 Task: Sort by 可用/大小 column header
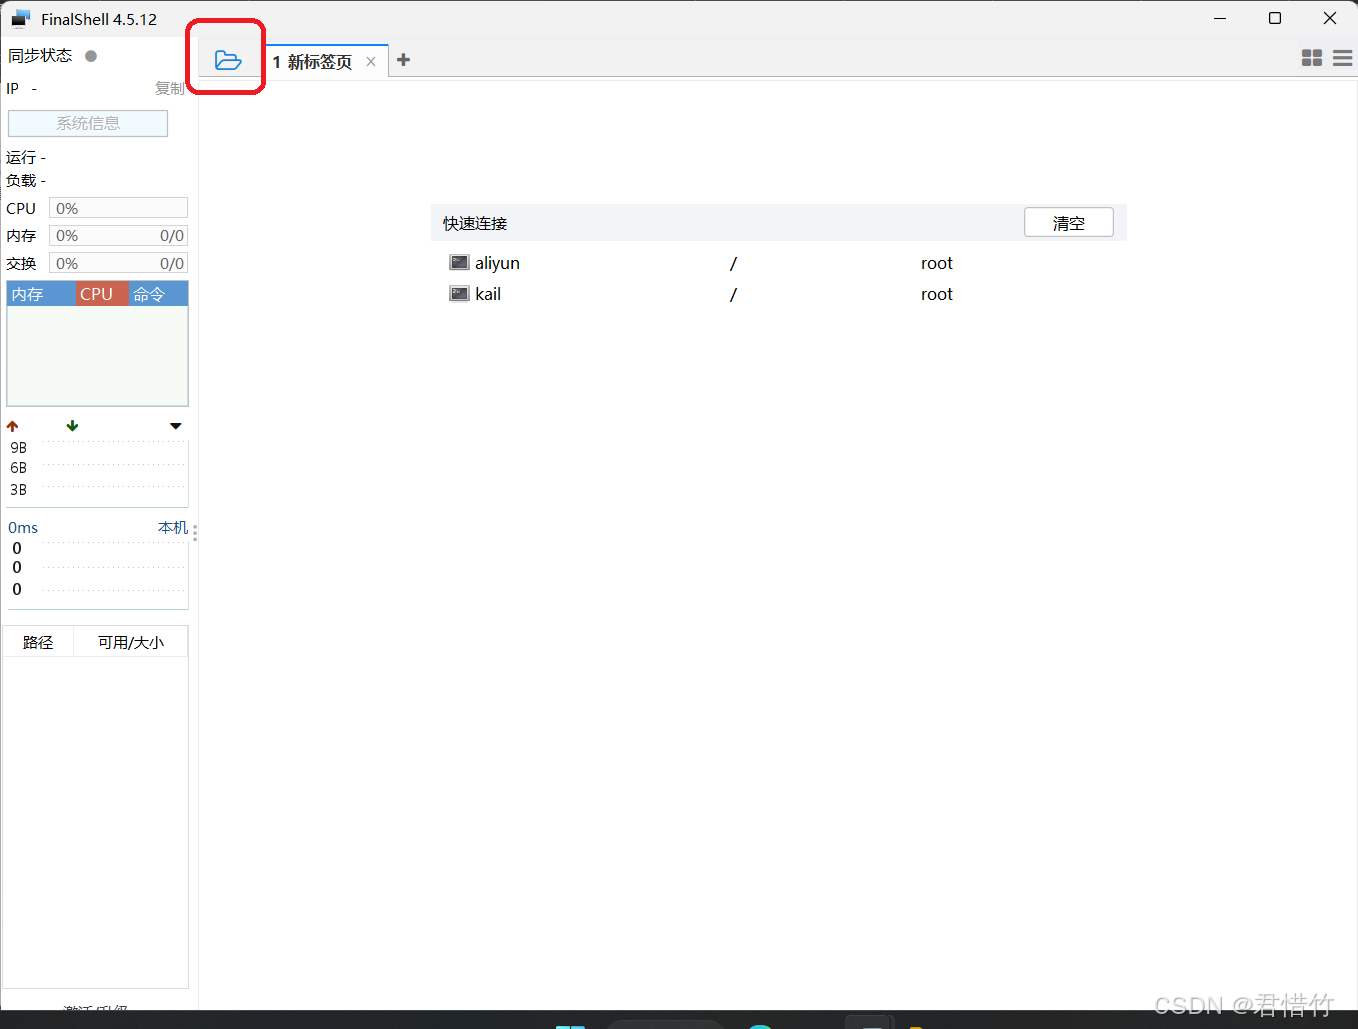(x=131, y=642)
